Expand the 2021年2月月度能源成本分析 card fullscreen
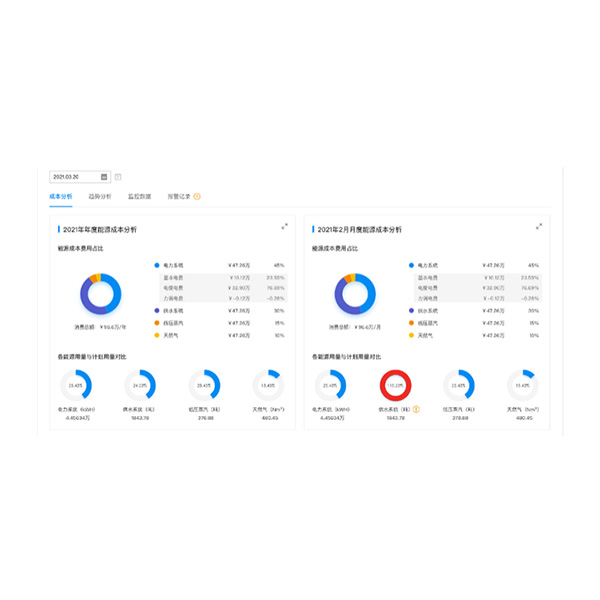Image resolution: width=600 pixels, height=600 pixels. click(539, 227)
